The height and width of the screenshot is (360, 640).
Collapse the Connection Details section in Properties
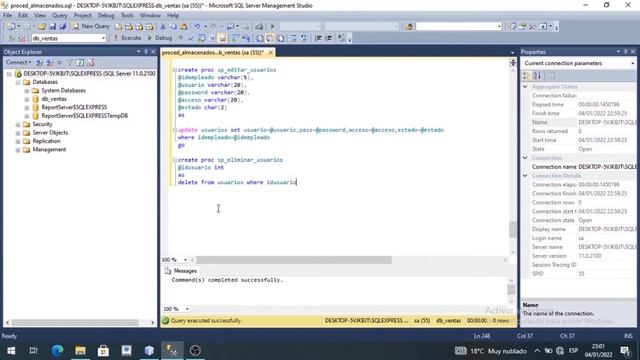[x=525, y=176]
